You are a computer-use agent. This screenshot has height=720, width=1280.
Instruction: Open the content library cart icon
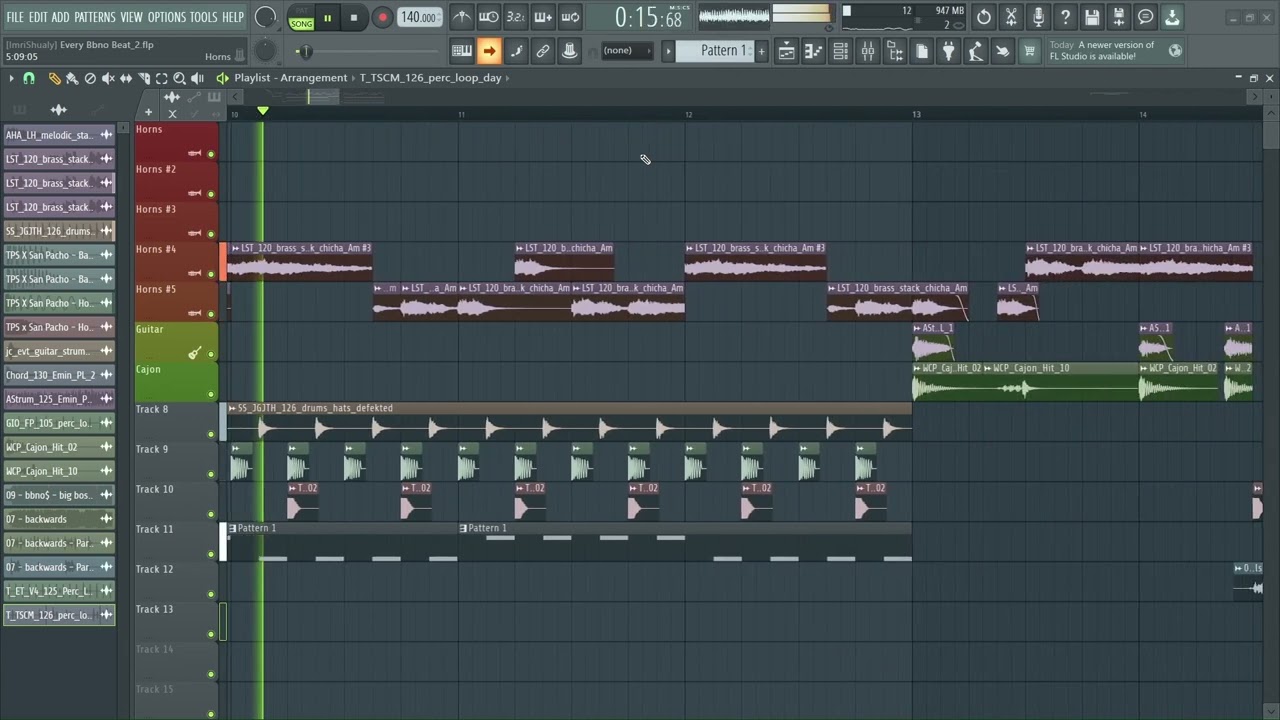coord(1029,51)
